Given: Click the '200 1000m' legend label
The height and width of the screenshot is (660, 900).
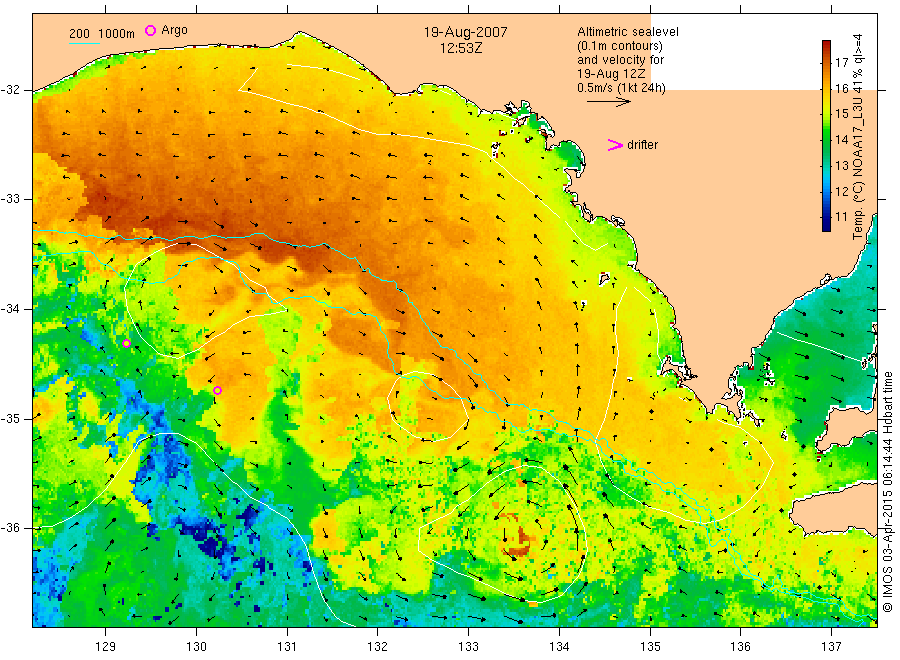Looking at the screenshot, I should pos(102,34).
